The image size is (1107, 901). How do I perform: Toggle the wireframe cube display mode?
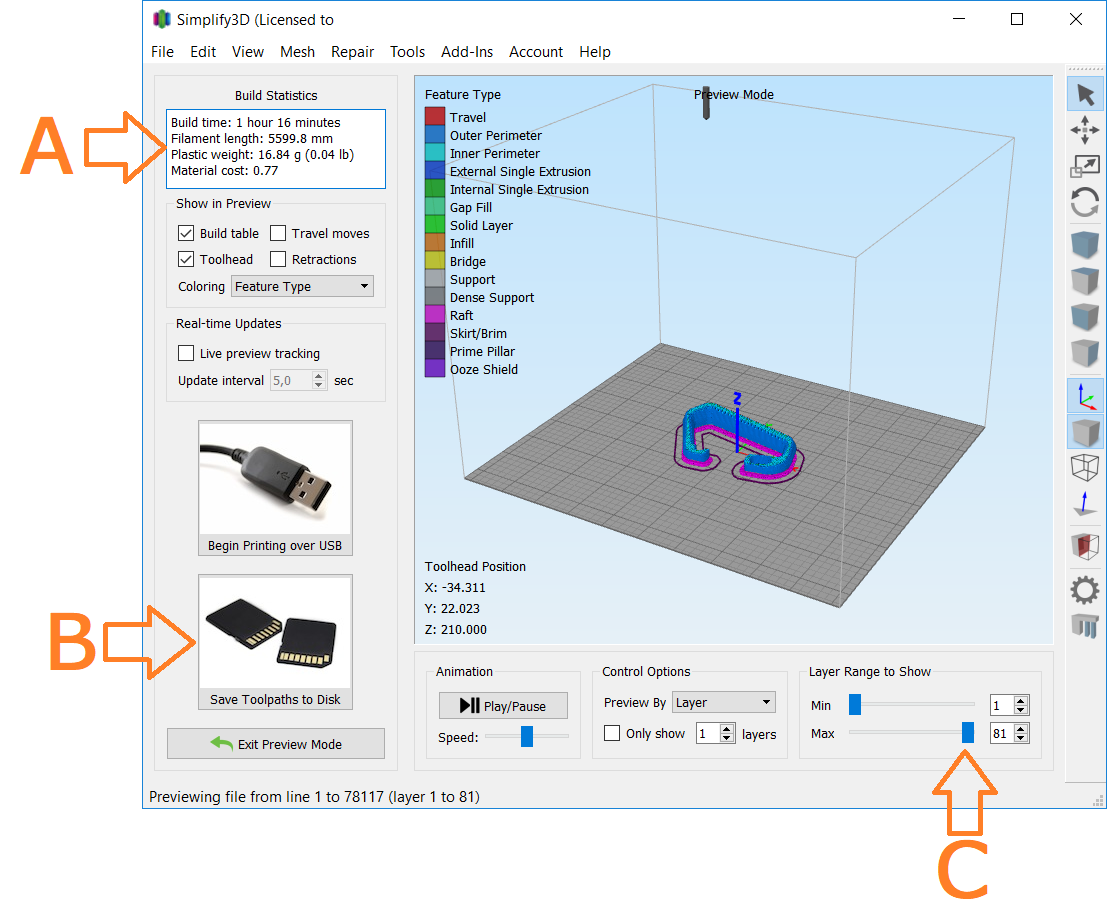pyautogui.click(x=1085, y=467)
